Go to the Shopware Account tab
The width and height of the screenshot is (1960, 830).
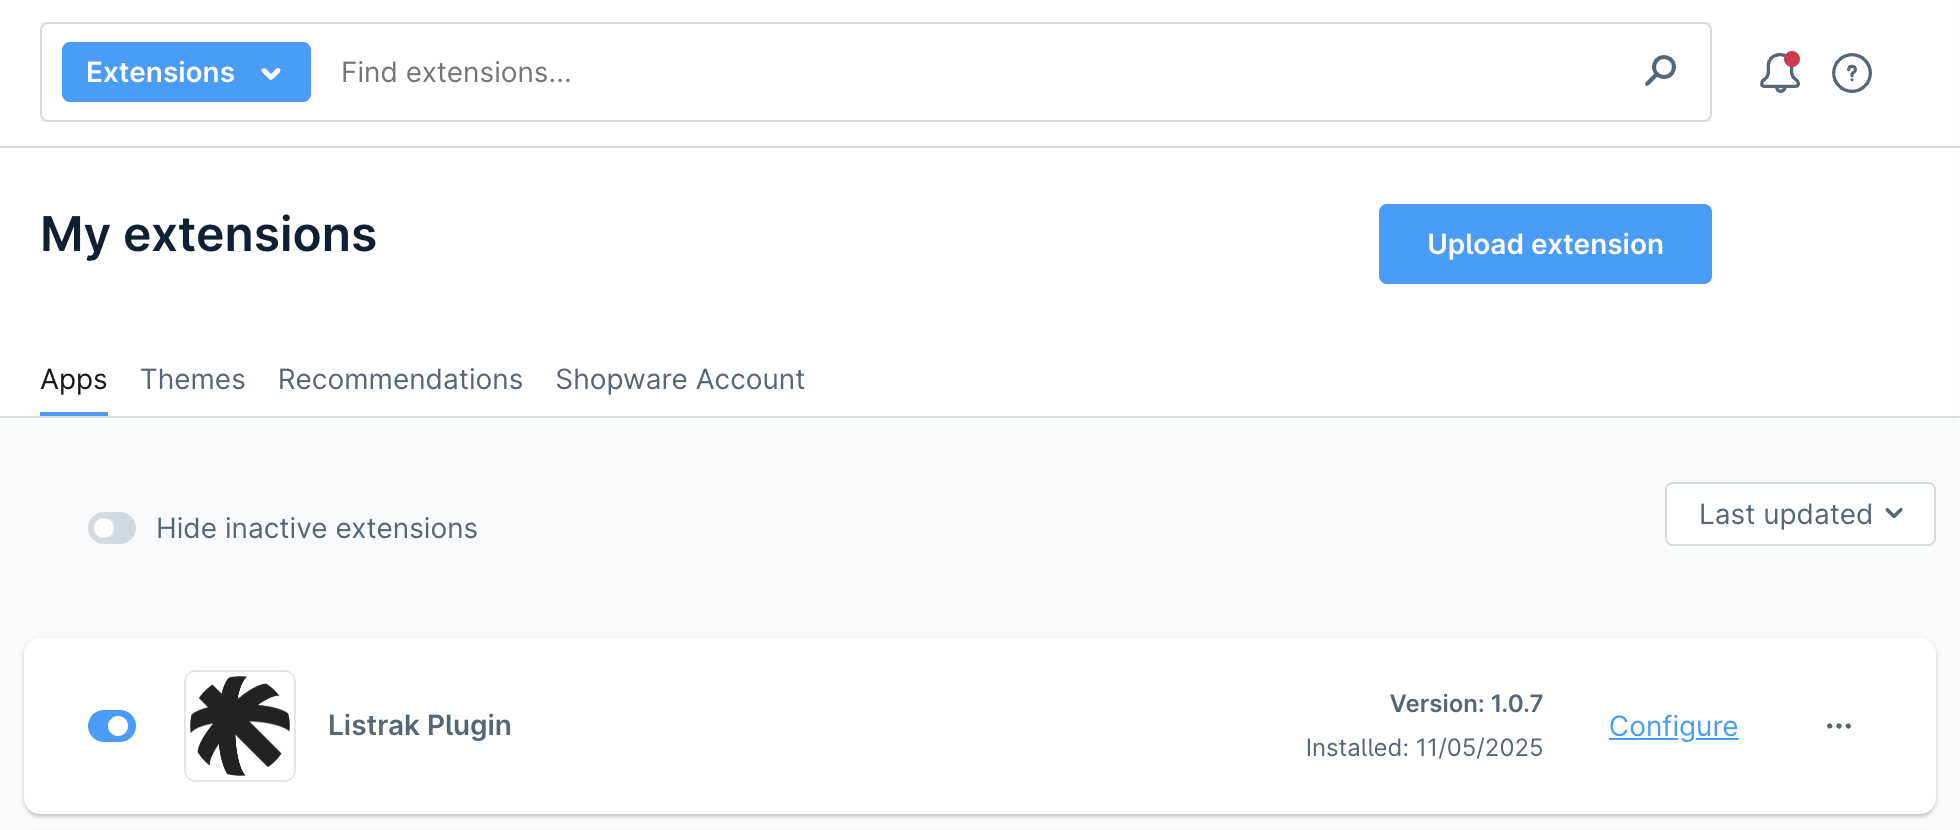[x=680, y=380]
